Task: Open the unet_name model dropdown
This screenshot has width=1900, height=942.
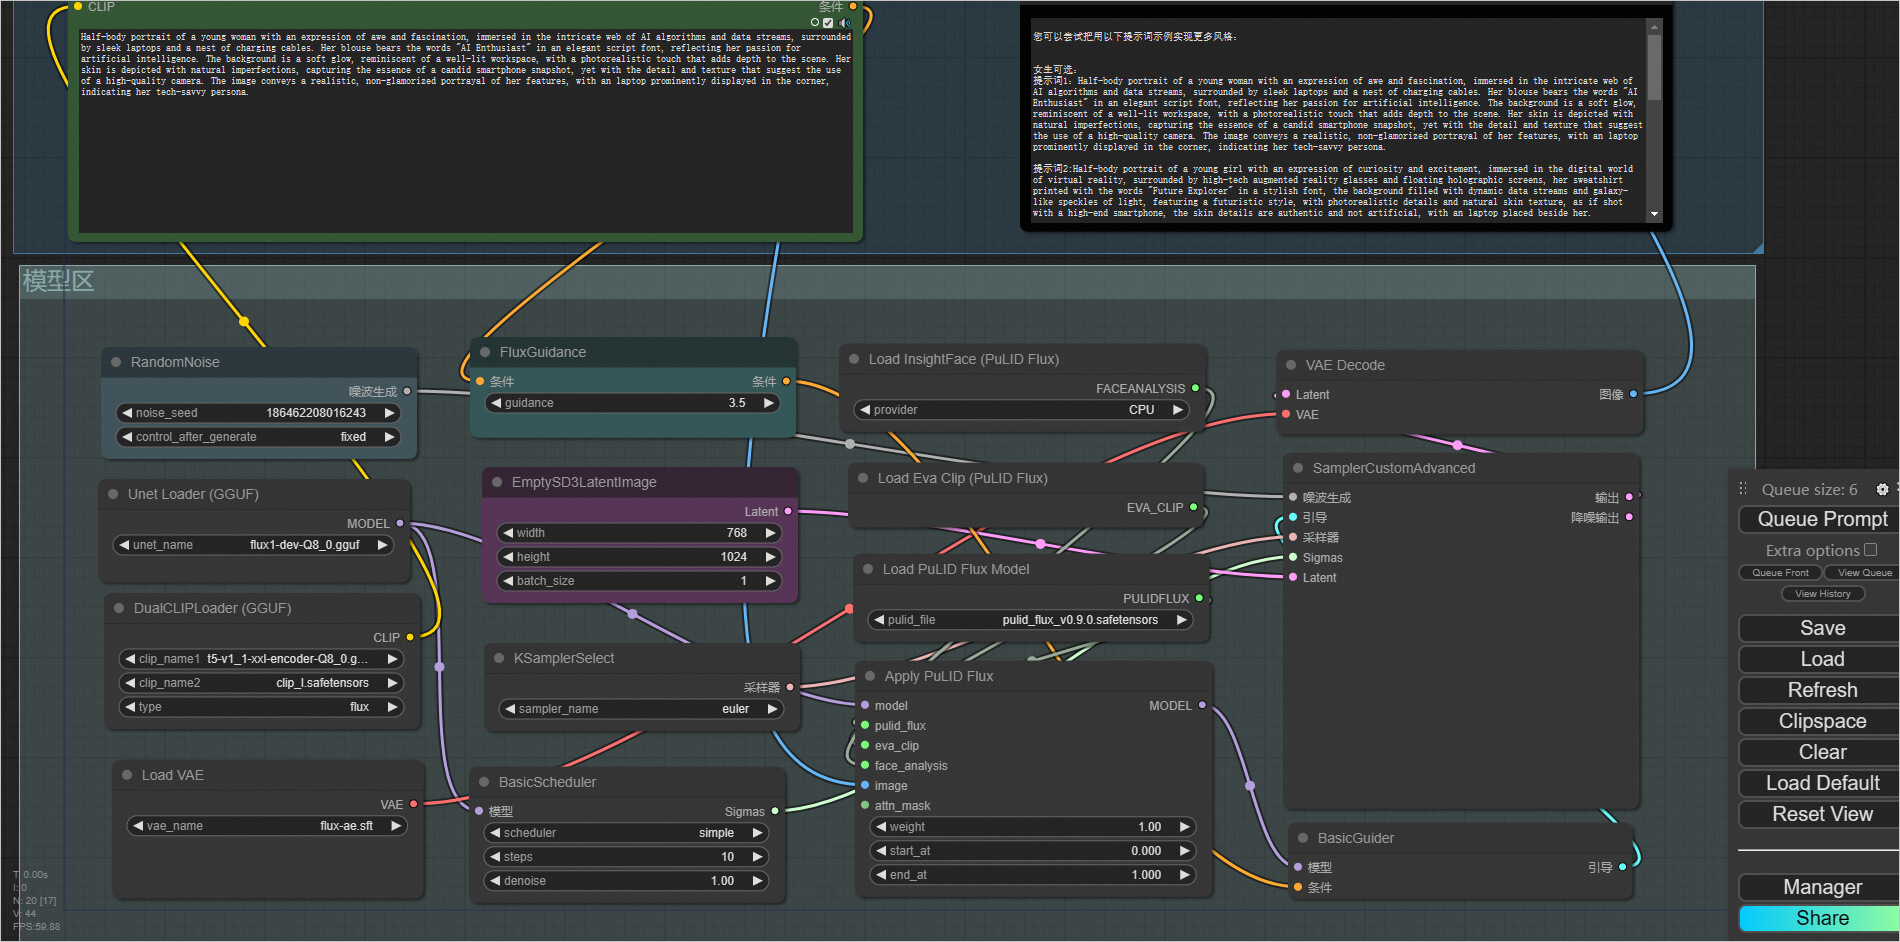Action: 254,545
